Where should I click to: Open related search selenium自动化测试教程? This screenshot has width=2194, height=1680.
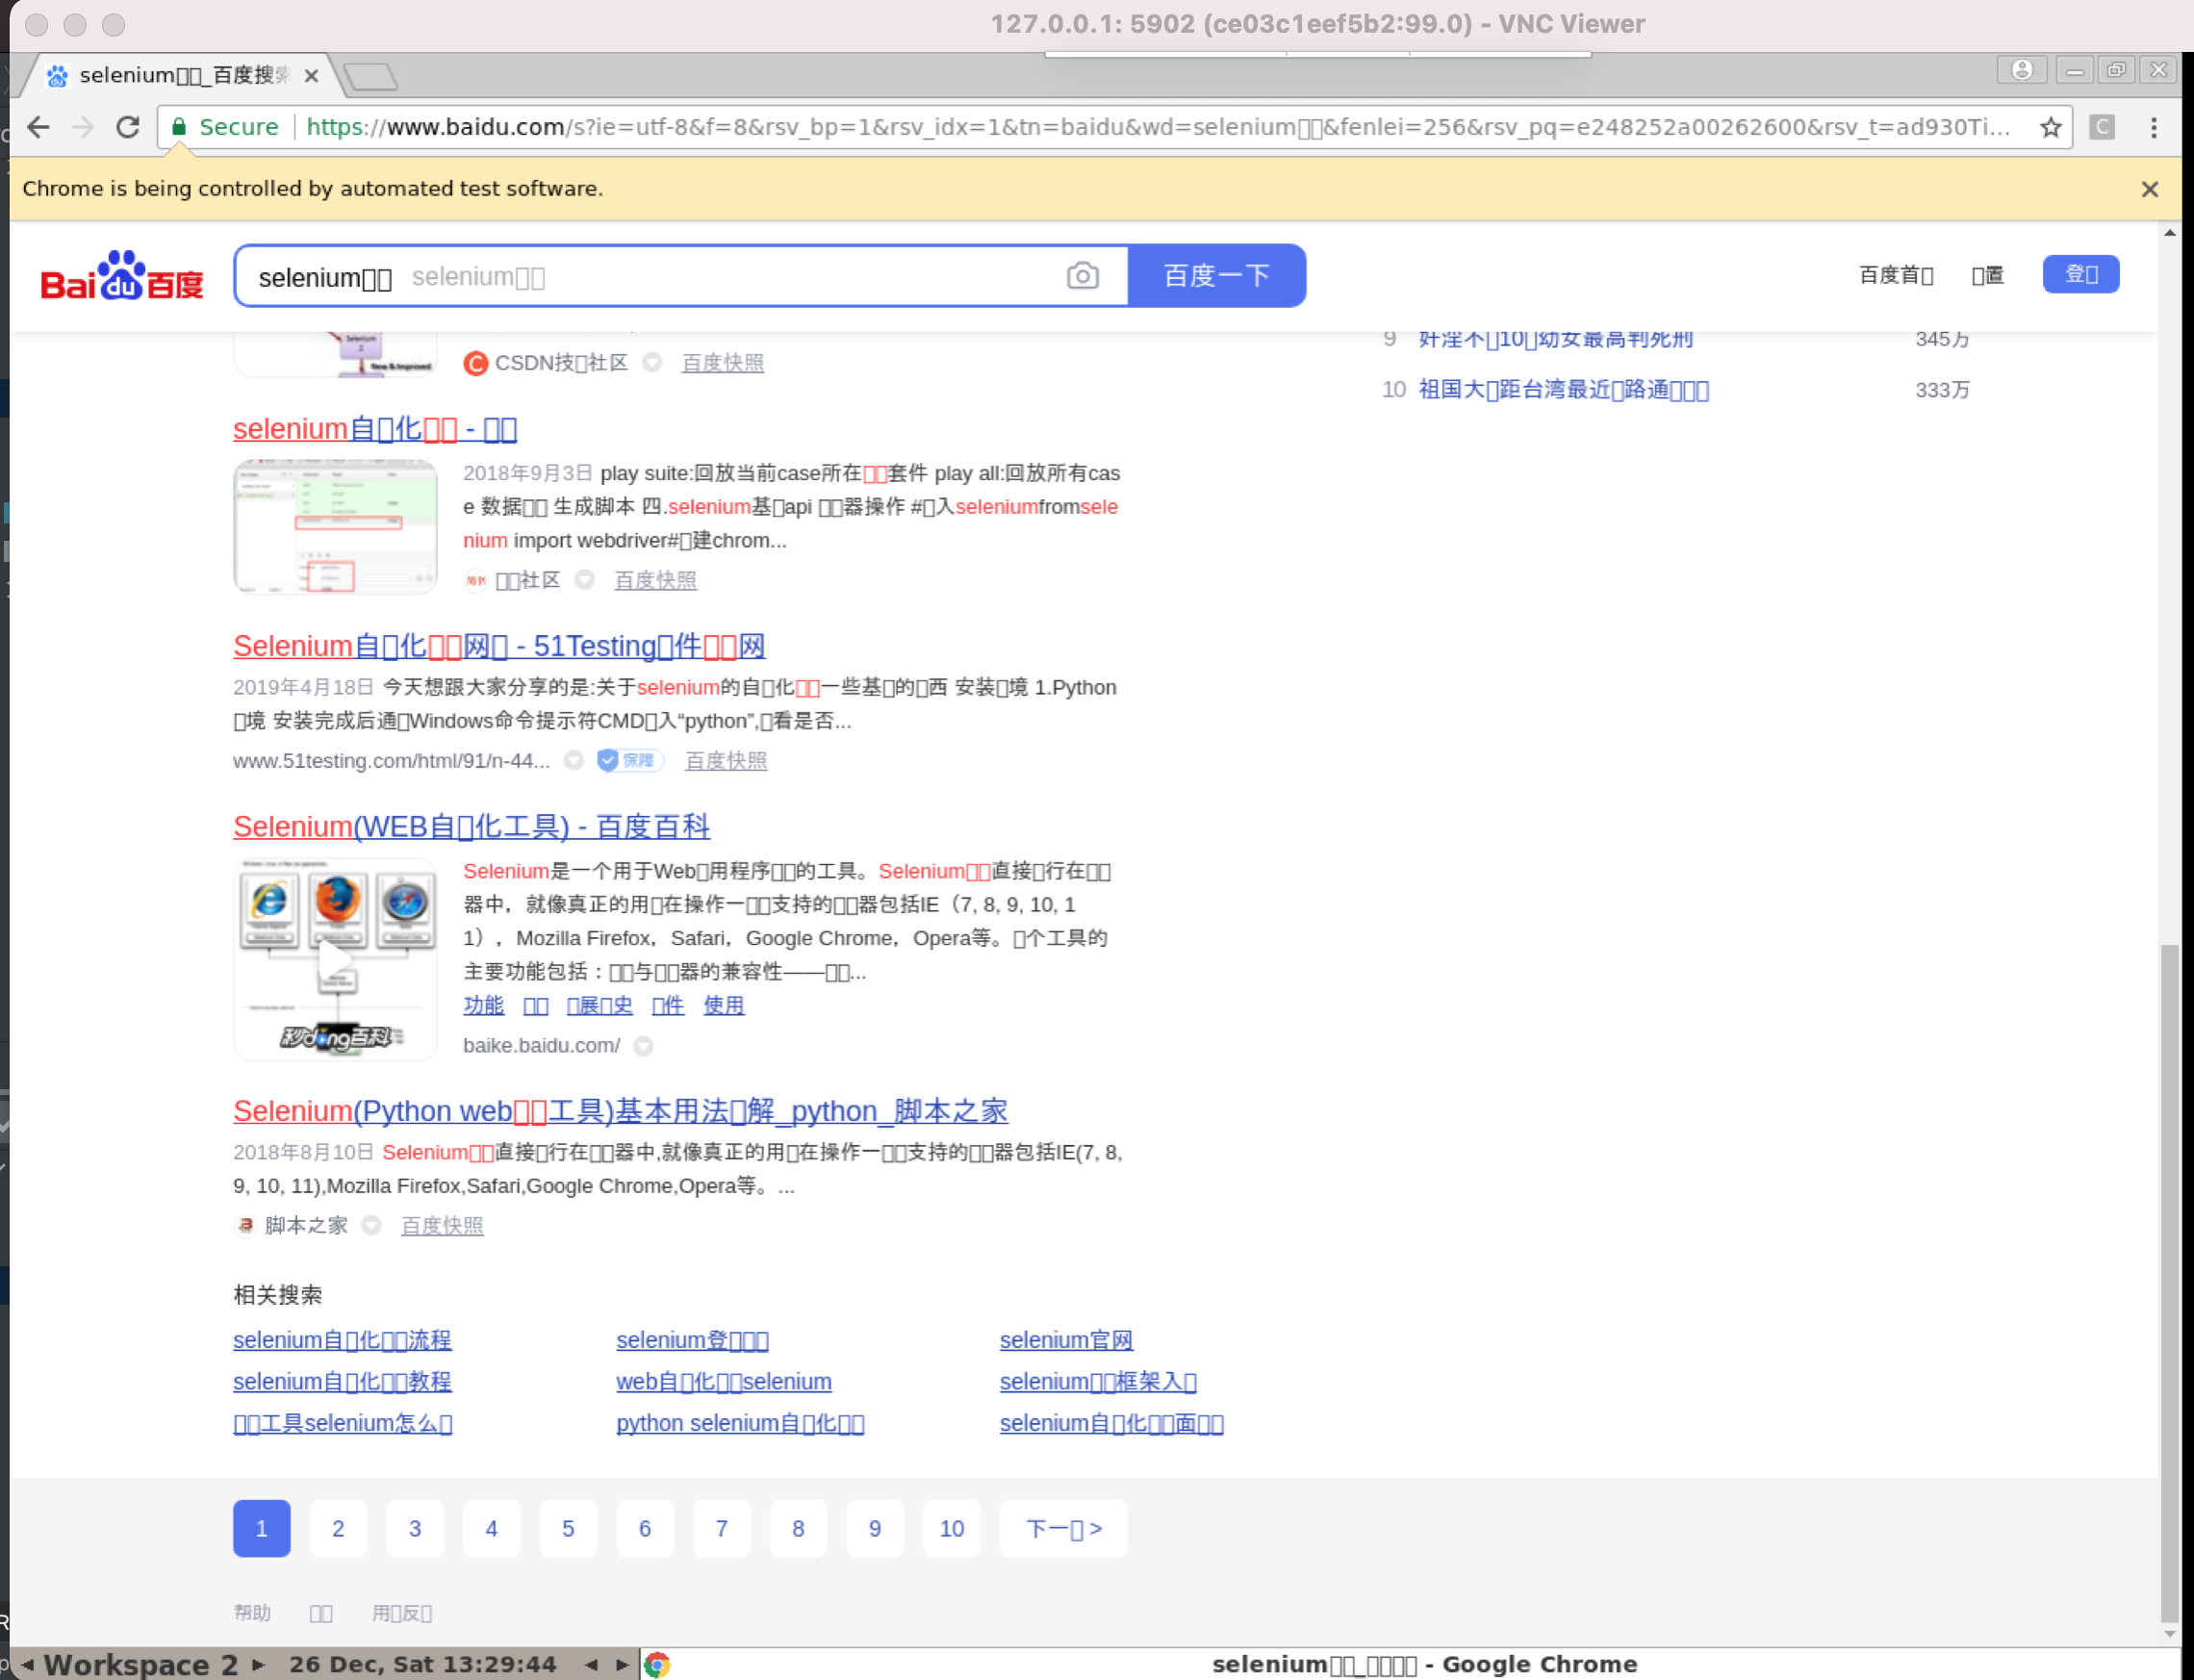coord(342,1382)
